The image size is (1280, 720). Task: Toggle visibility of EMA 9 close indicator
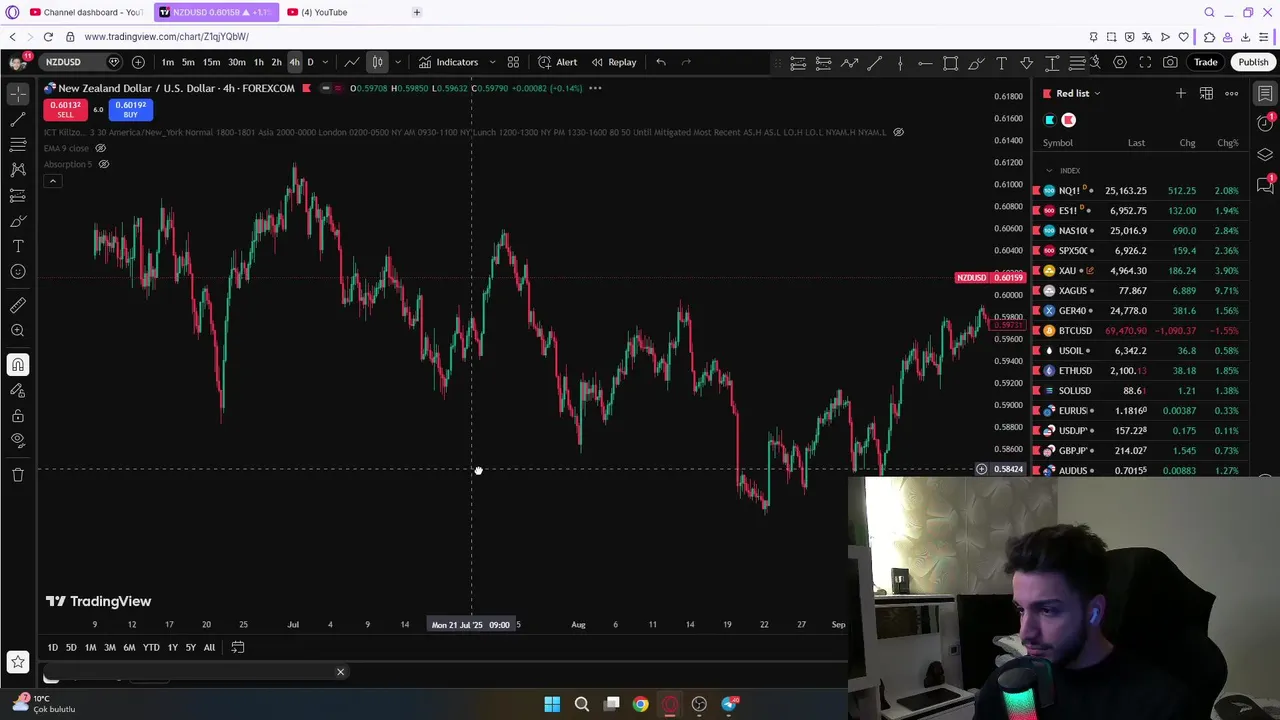click(100, 148)
